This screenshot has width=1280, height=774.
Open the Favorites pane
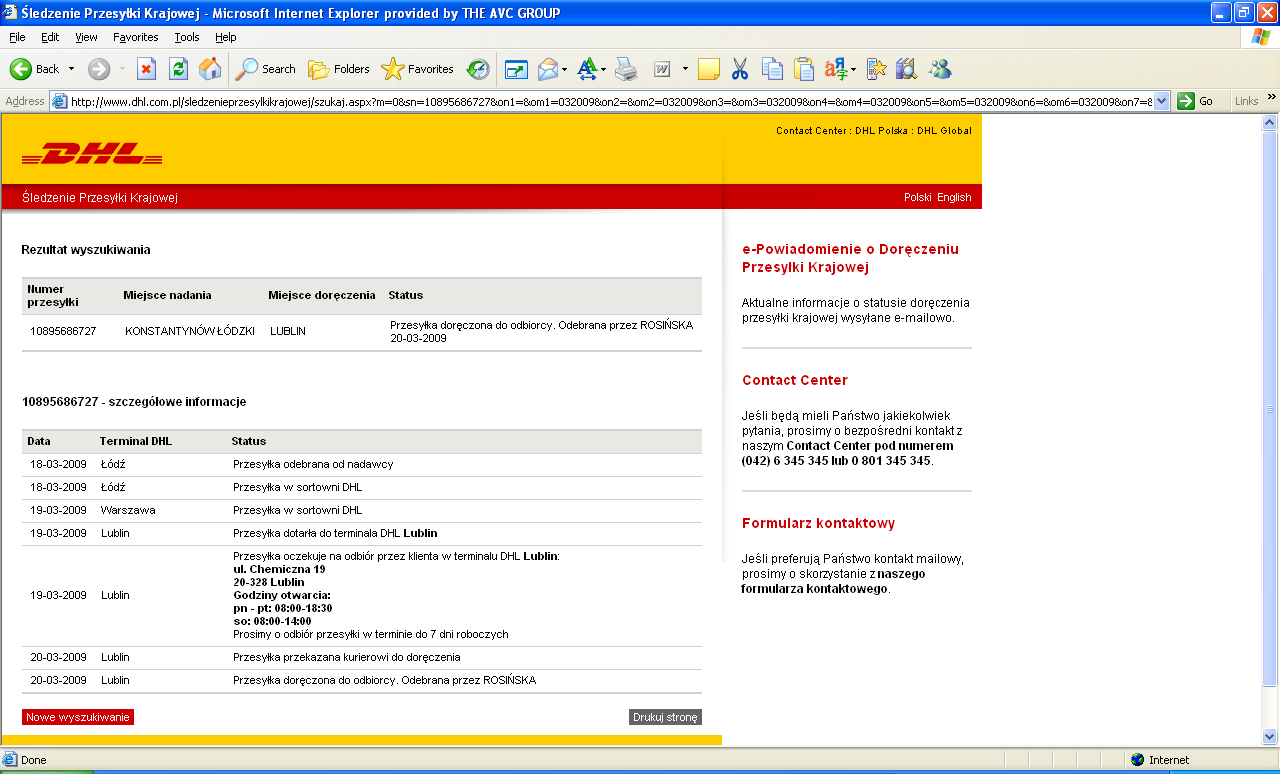418,69
